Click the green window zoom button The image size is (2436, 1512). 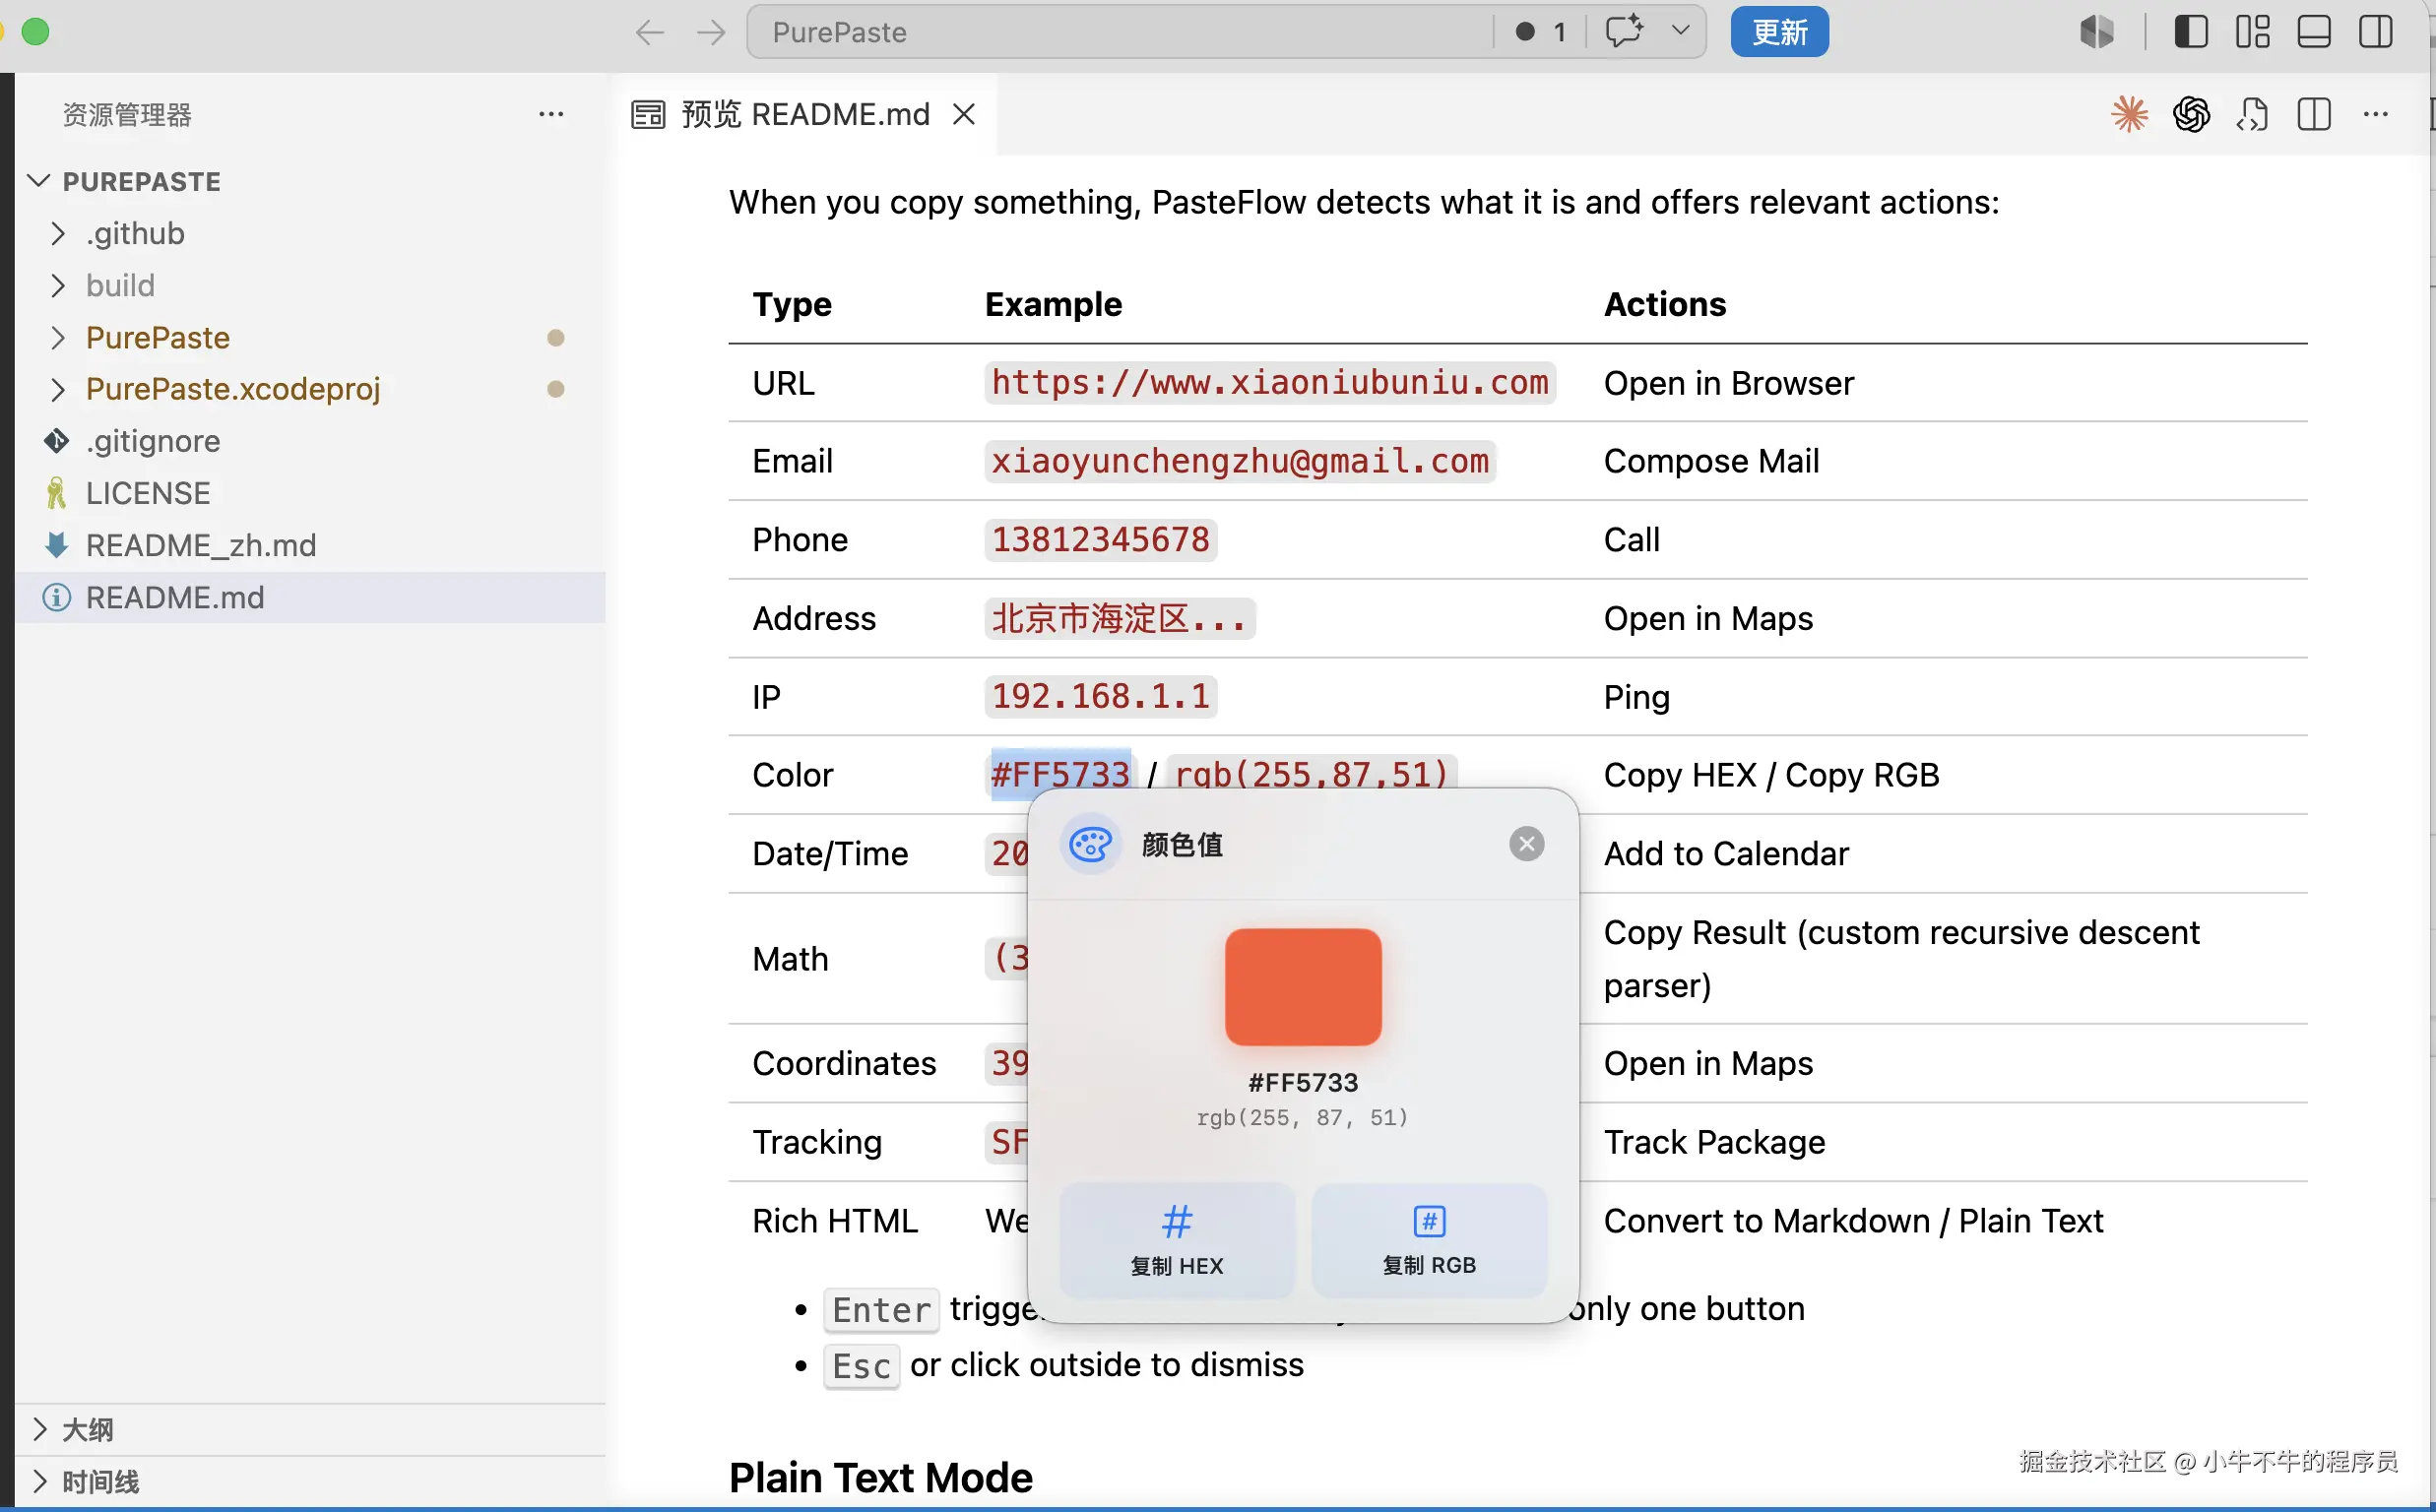(x=35, y=32)
